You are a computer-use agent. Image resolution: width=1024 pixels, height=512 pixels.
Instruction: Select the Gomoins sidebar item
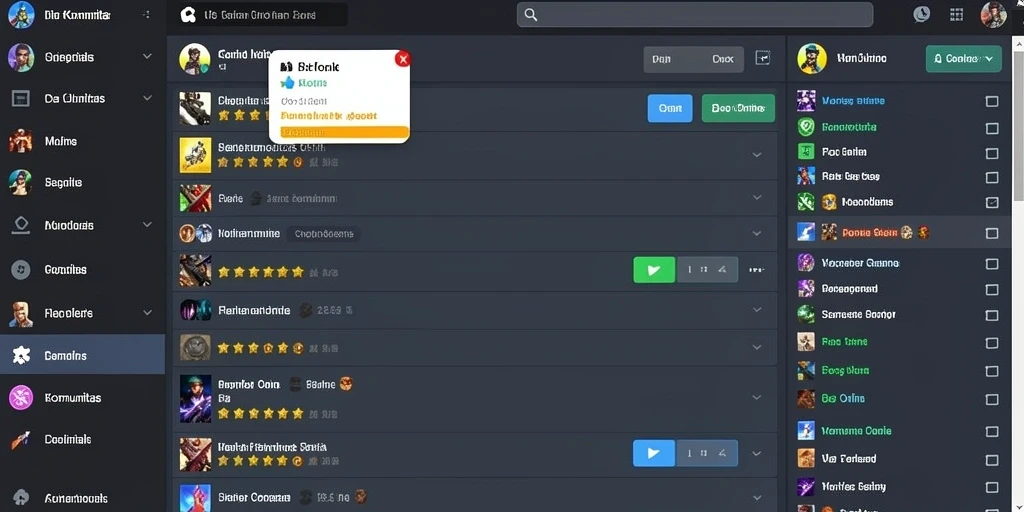click(82, 355)
